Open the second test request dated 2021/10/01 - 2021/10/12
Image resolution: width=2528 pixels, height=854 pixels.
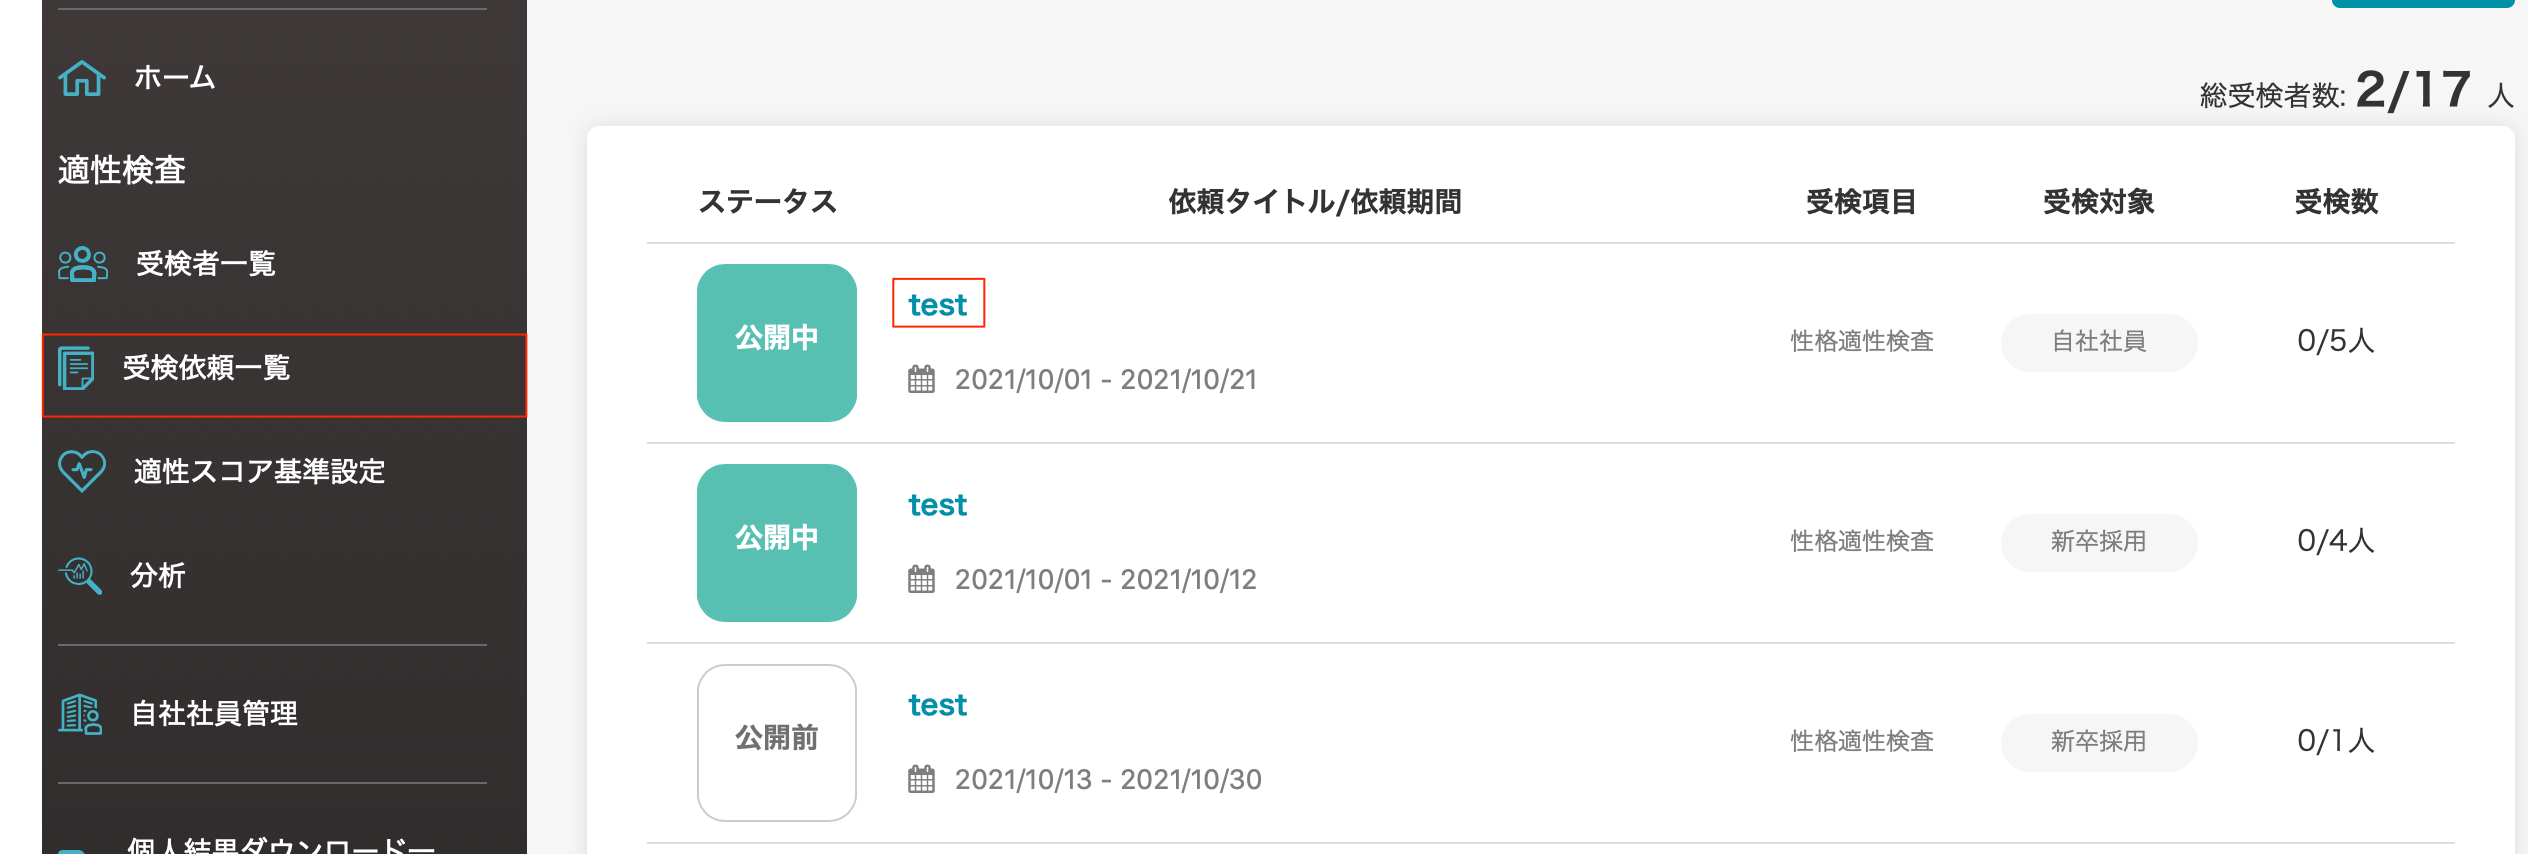(936, 504)
